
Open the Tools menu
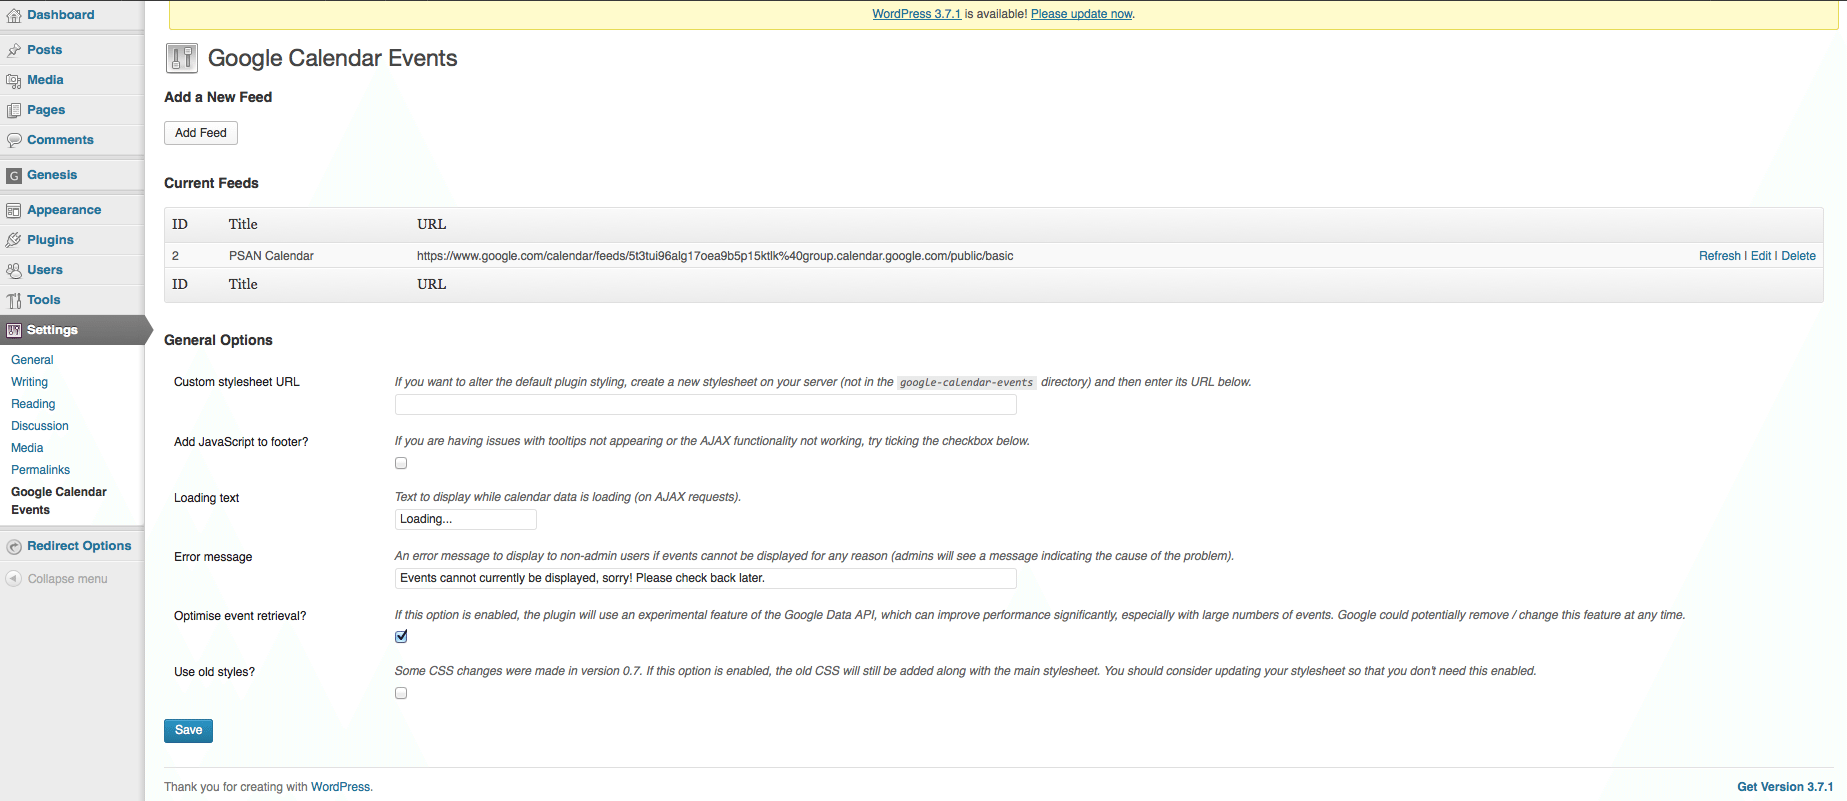(x=43, y=300)
